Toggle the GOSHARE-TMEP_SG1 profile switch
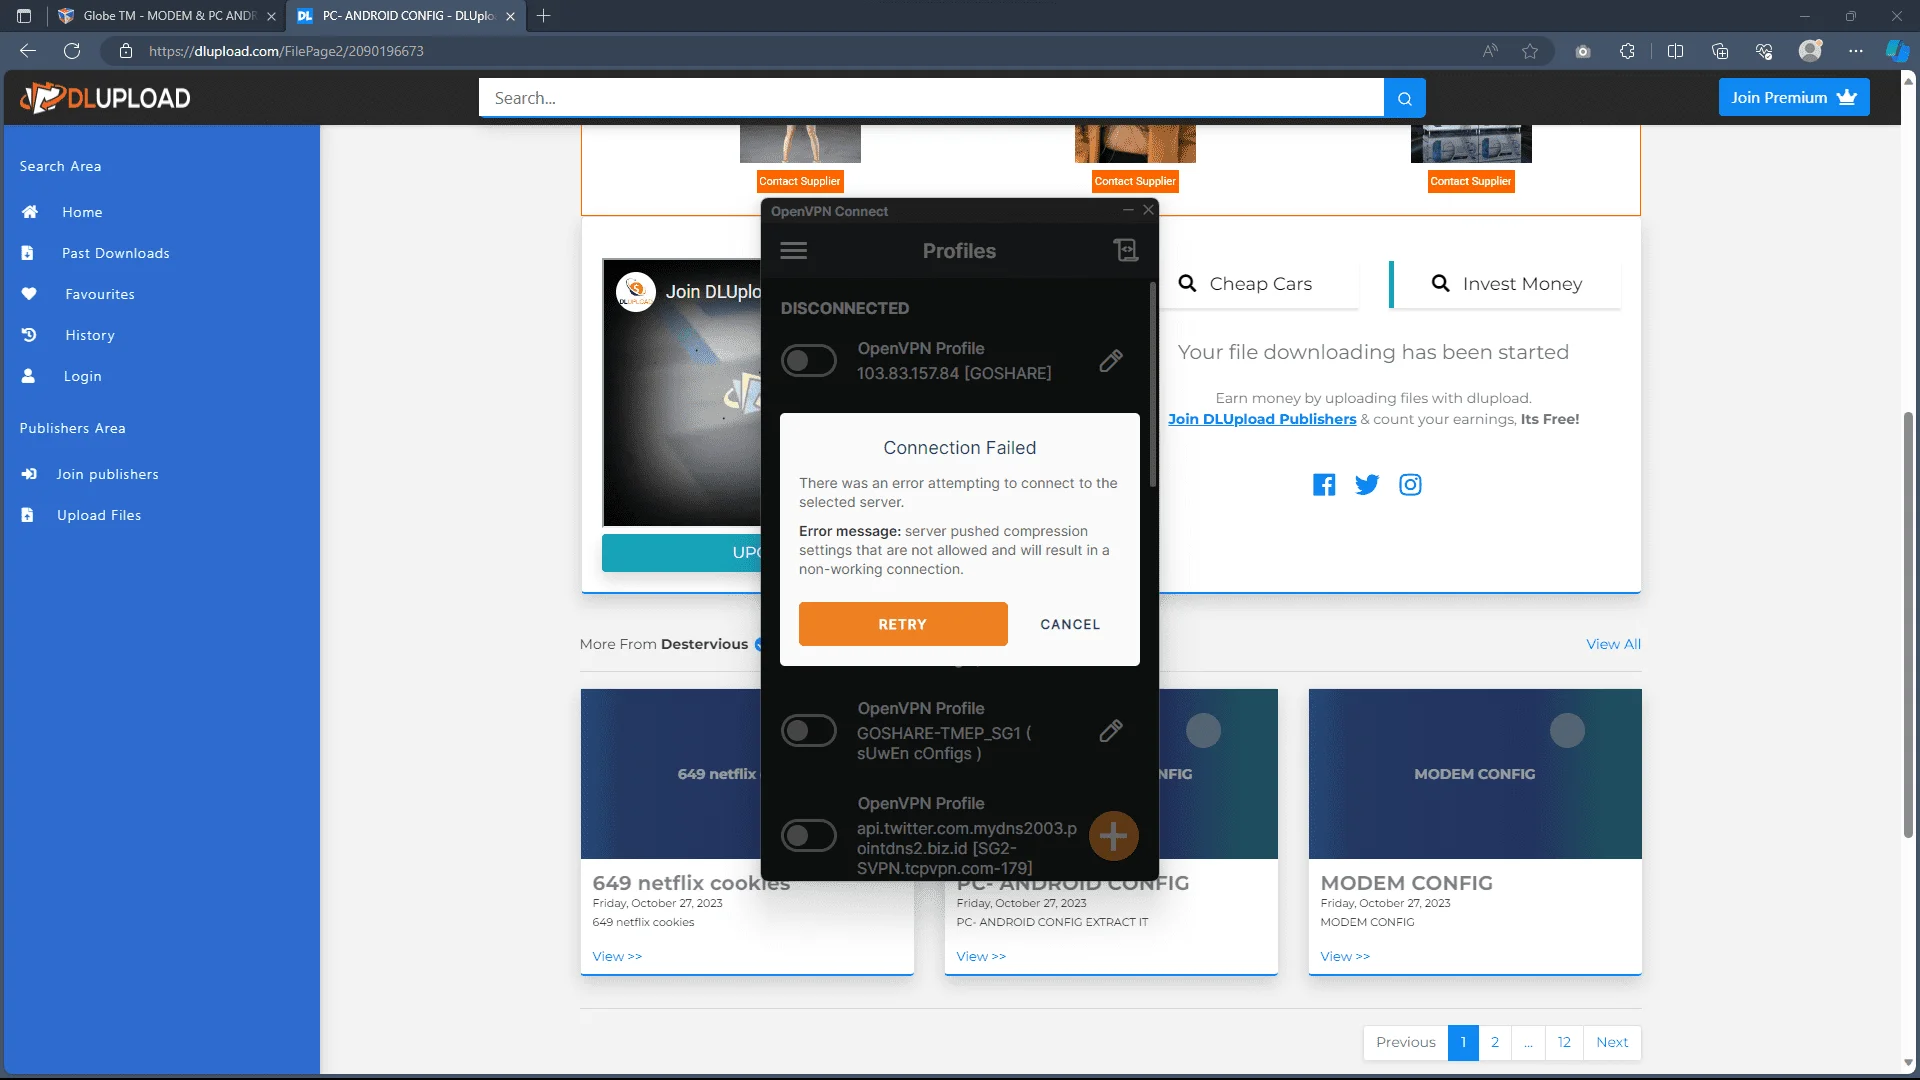Image resolution: width=1920 pixels, height=1080 pixels. [809, 731]
